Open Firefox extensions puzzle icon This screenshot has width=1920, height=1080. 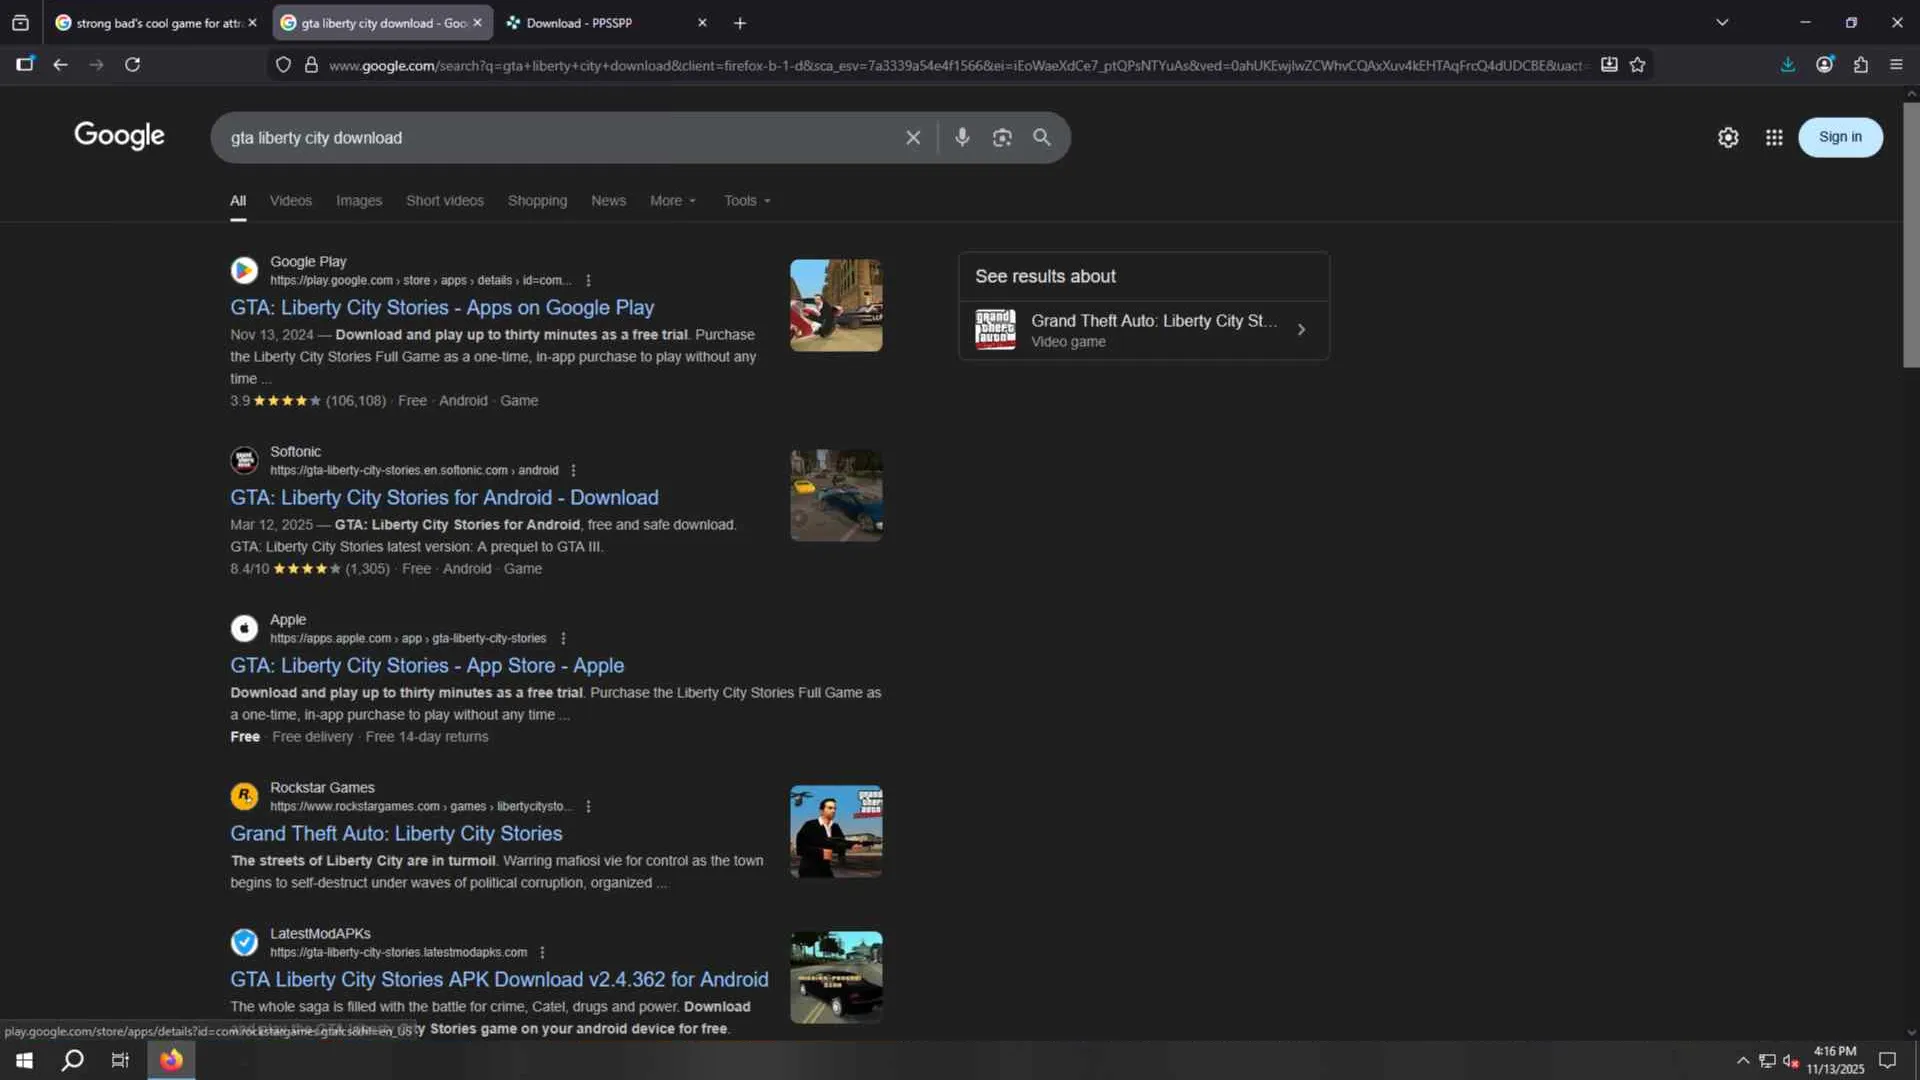point(1860,65)
